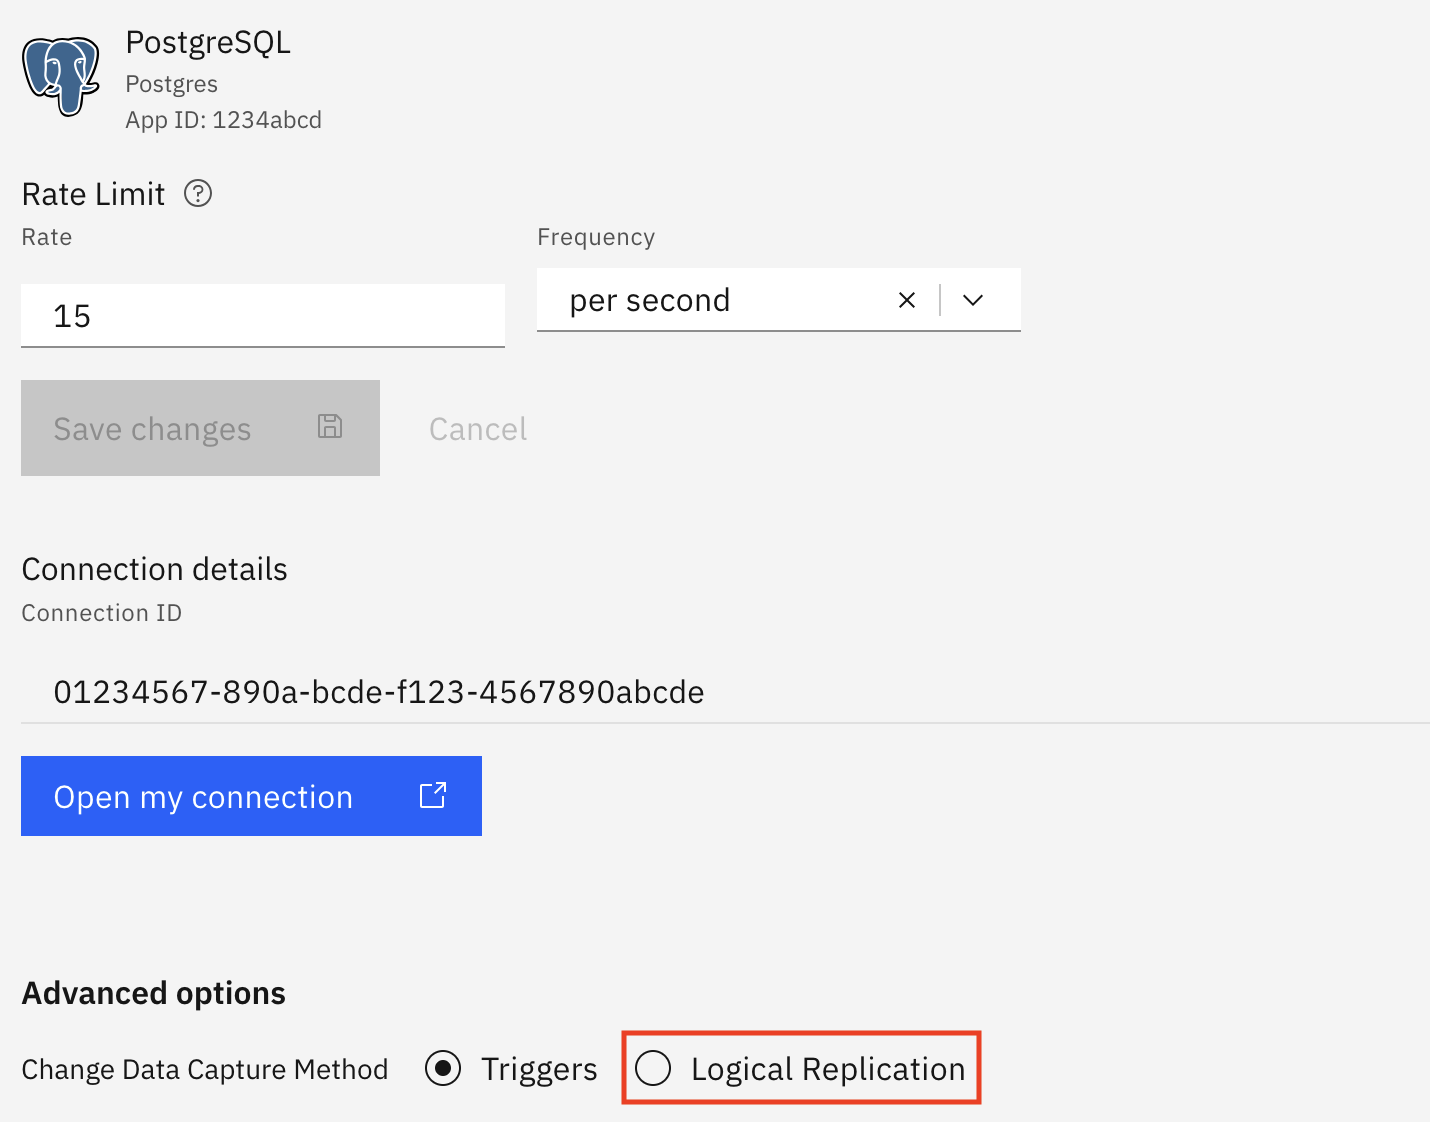The width and height of the screenshot is (1430, 1122).
Task: Click the Connection details heading
Action: point(155,569)
